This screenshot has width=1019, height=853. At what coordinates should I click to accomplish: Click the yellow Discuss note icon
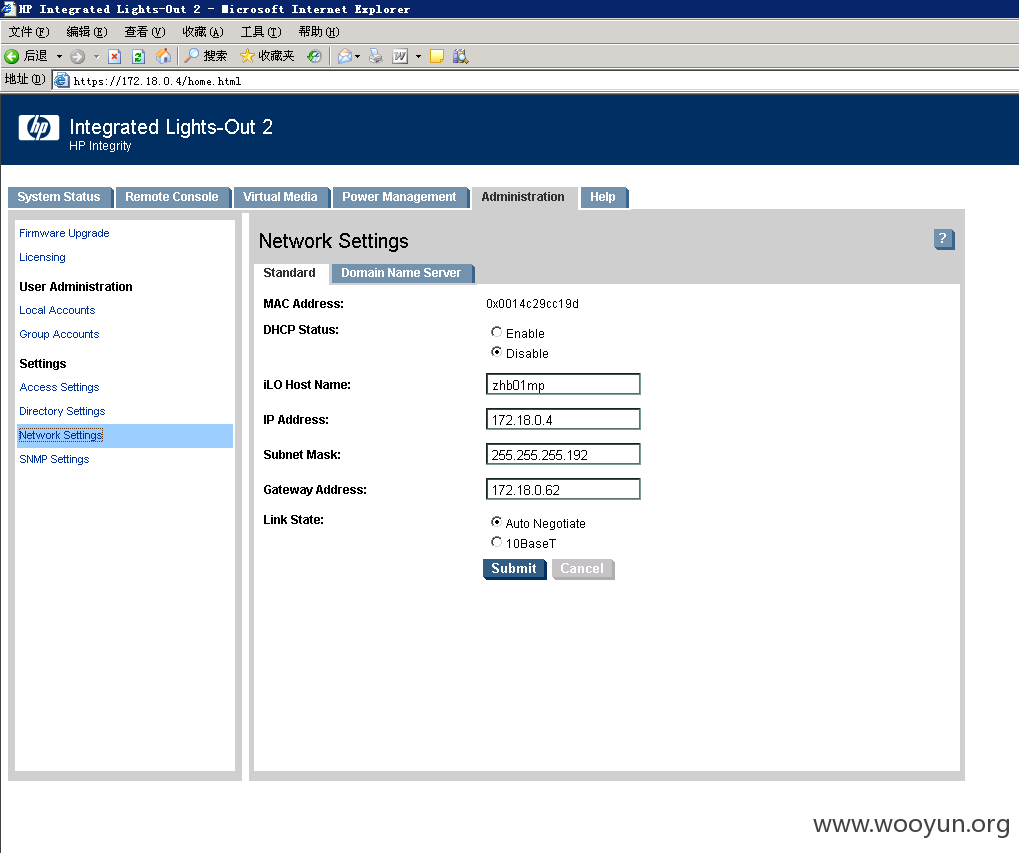click(x=437, y=57)
